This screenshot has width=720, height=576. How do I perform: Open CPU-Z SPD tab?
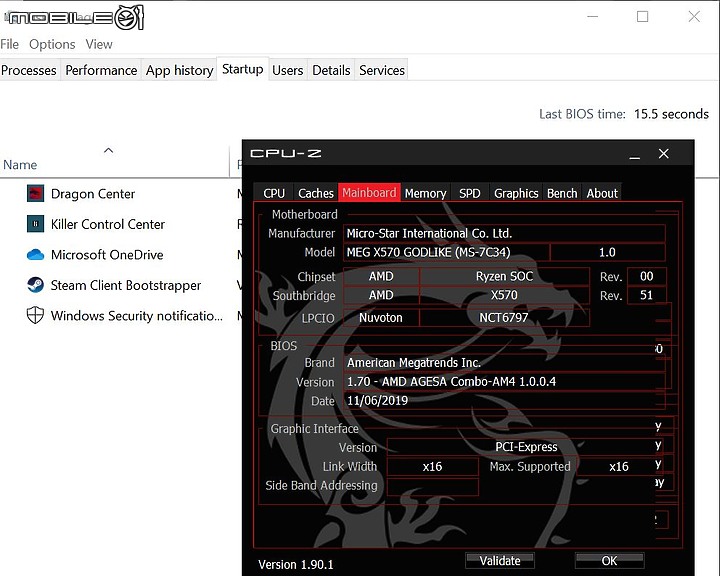(470, 193)
